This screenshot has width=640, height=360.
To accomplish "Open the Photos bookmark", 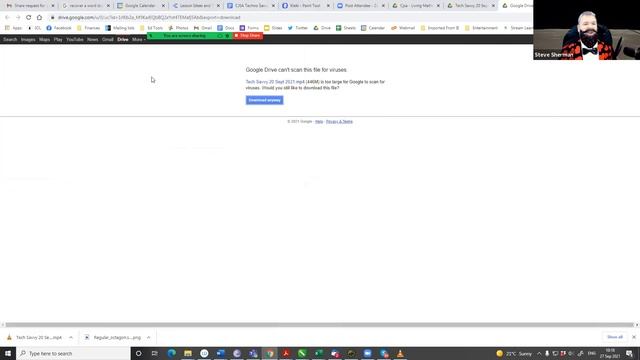I will click(178, 28).
